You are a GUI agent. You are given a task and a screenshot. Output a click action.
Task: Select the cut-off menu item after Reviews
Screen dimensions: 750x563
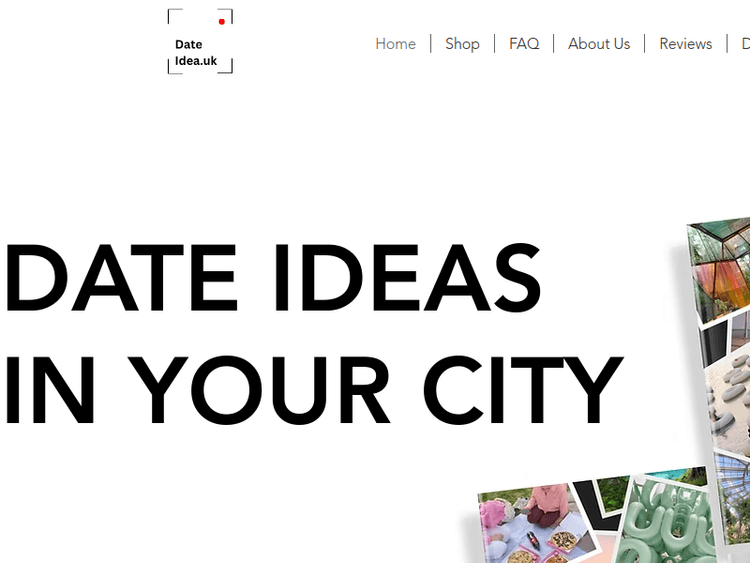click(744, 44)
